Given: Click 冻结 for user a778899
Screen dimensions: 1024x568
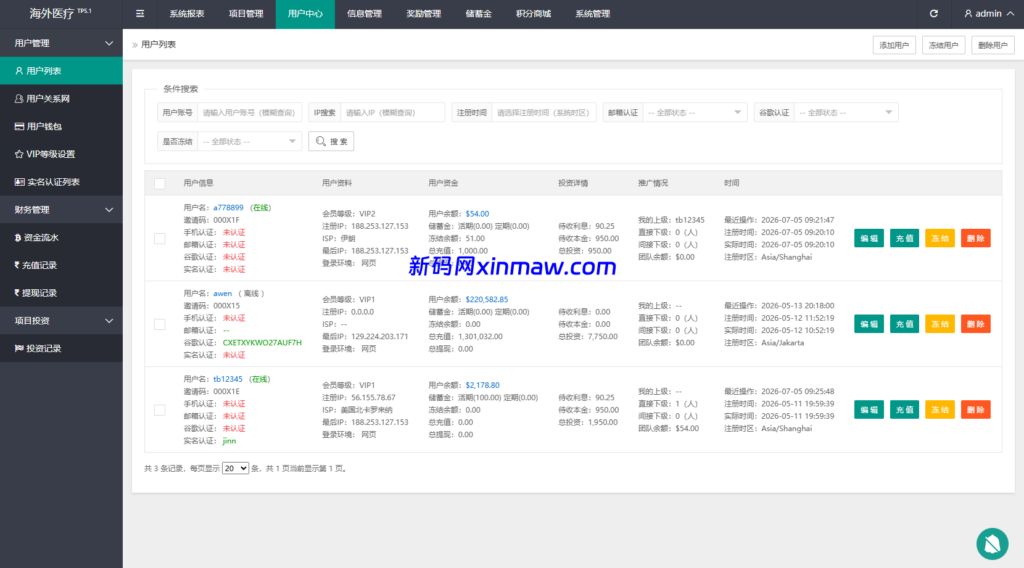Looking at the screenshot, I should 940,238.
